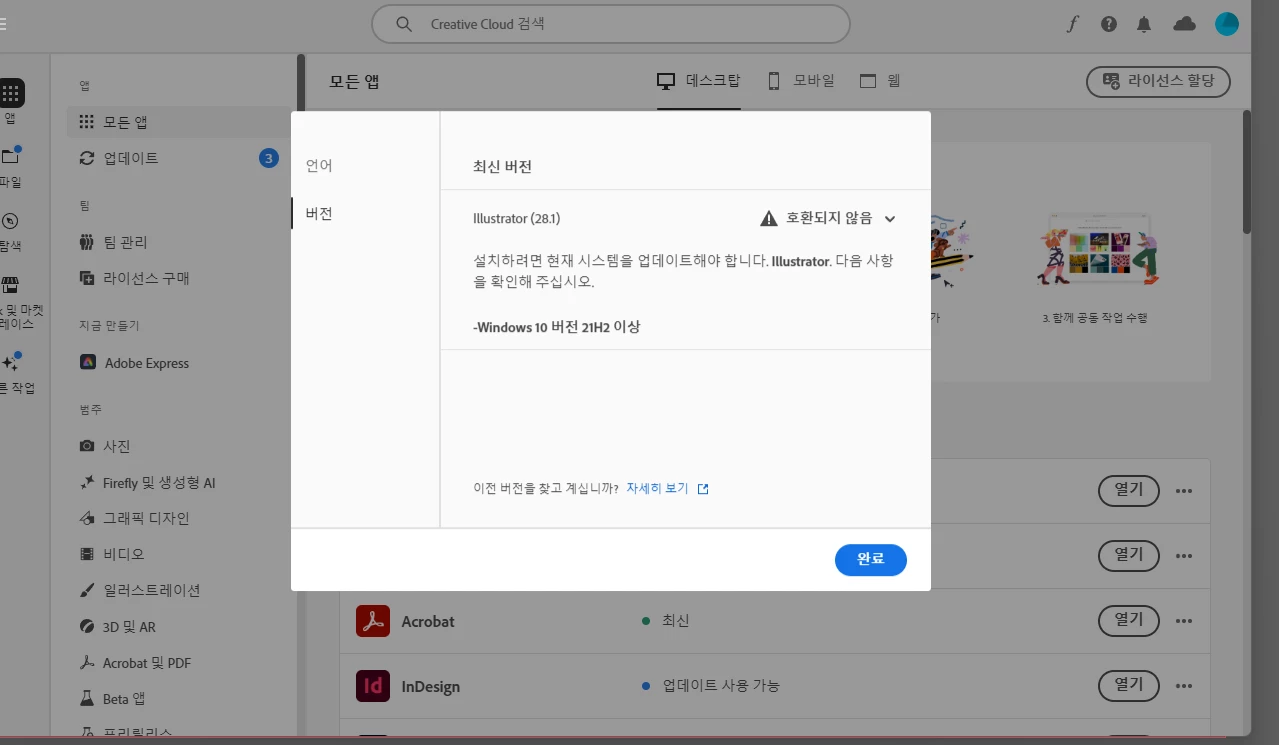Click the InDesign app icon

[x=373, y=686]
